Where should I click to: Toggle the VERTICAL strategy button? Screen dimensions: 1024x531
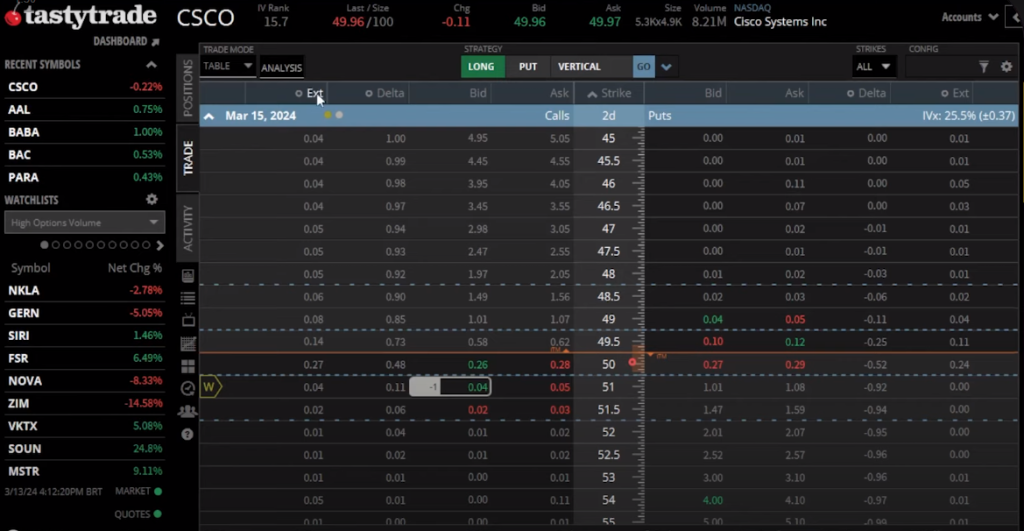pos(580,67)
